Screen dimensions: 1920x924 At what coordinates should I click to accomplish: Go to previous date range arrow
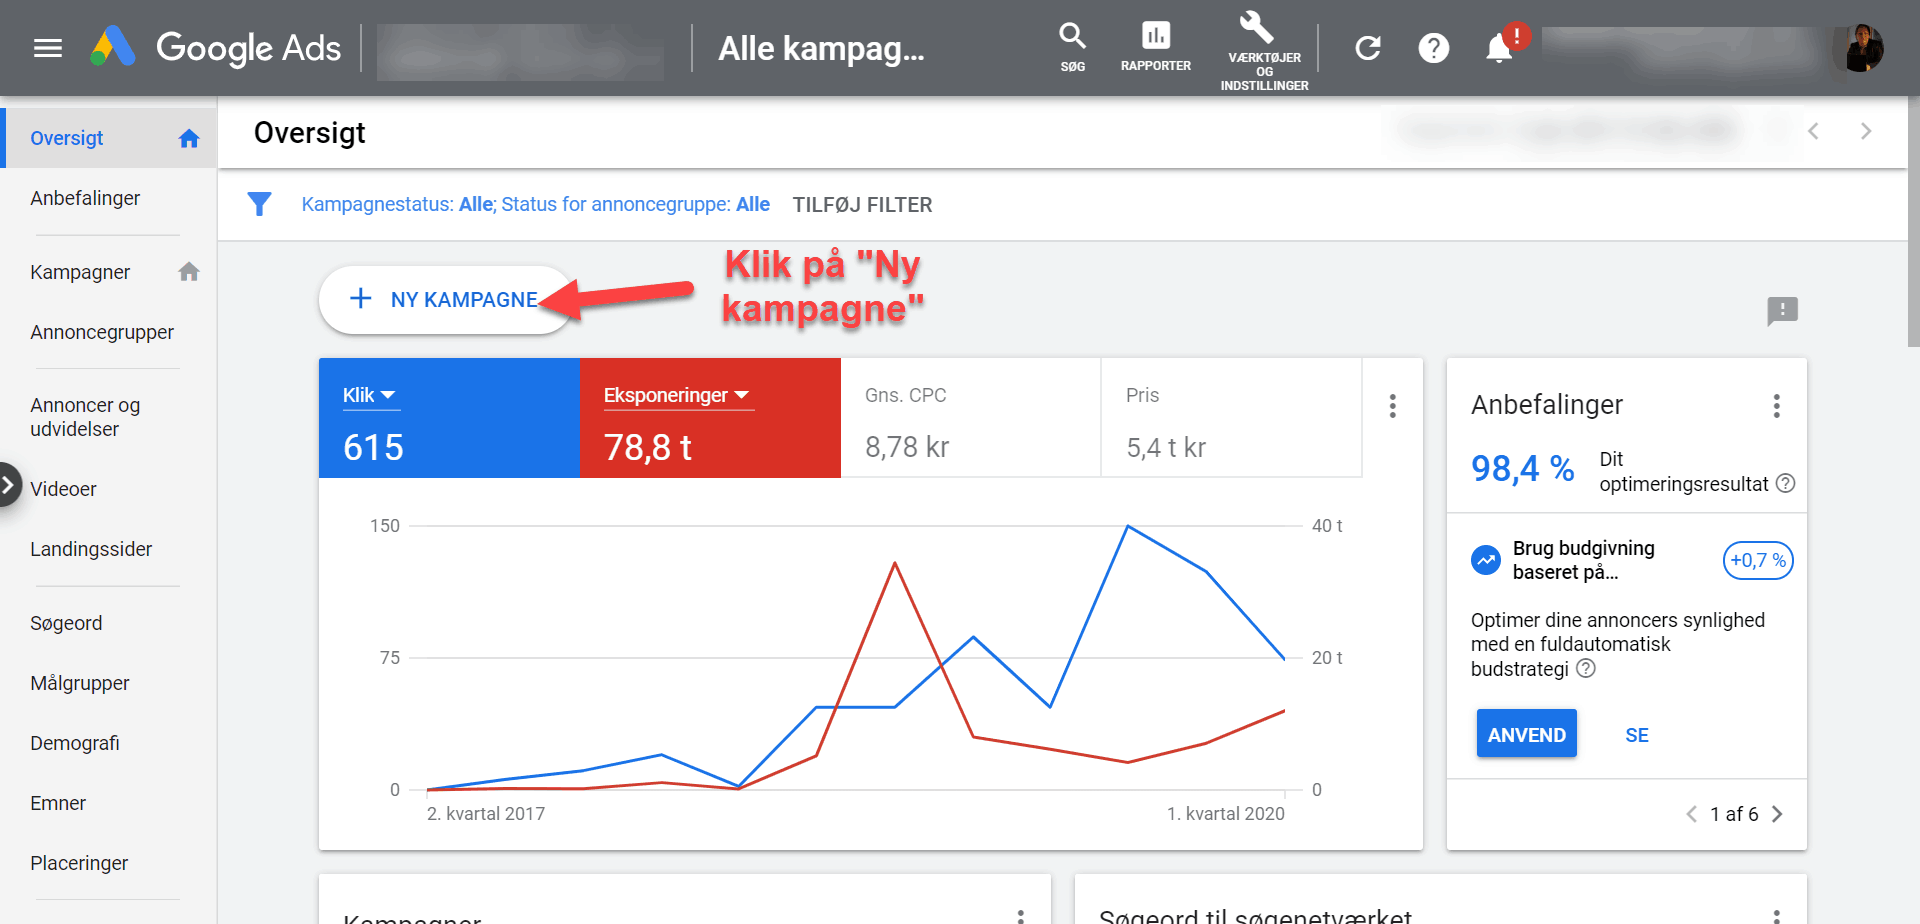1813,131
